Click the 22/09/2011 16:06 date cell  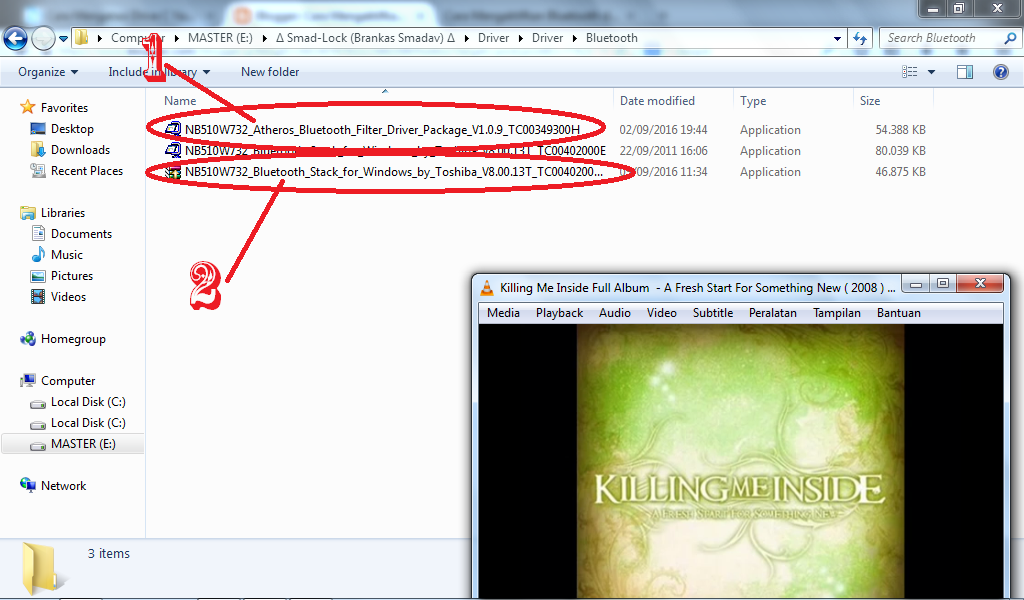pyautogui.click(x=664, y=150)
